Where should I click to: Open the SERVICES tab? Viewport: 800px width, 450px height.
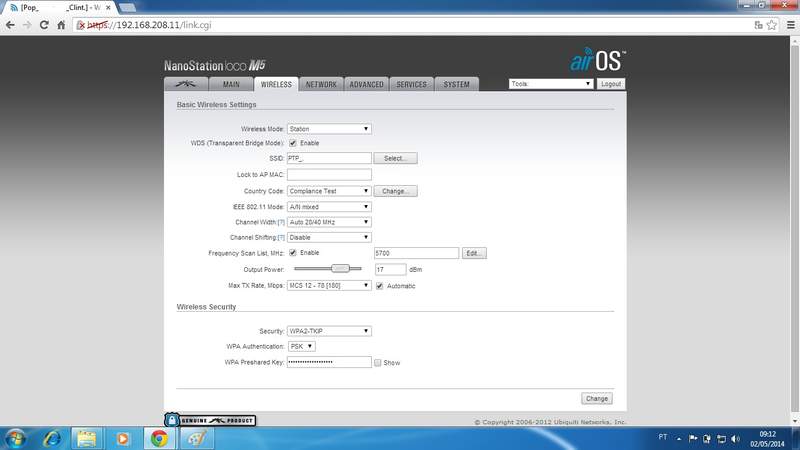click(411, 84)
